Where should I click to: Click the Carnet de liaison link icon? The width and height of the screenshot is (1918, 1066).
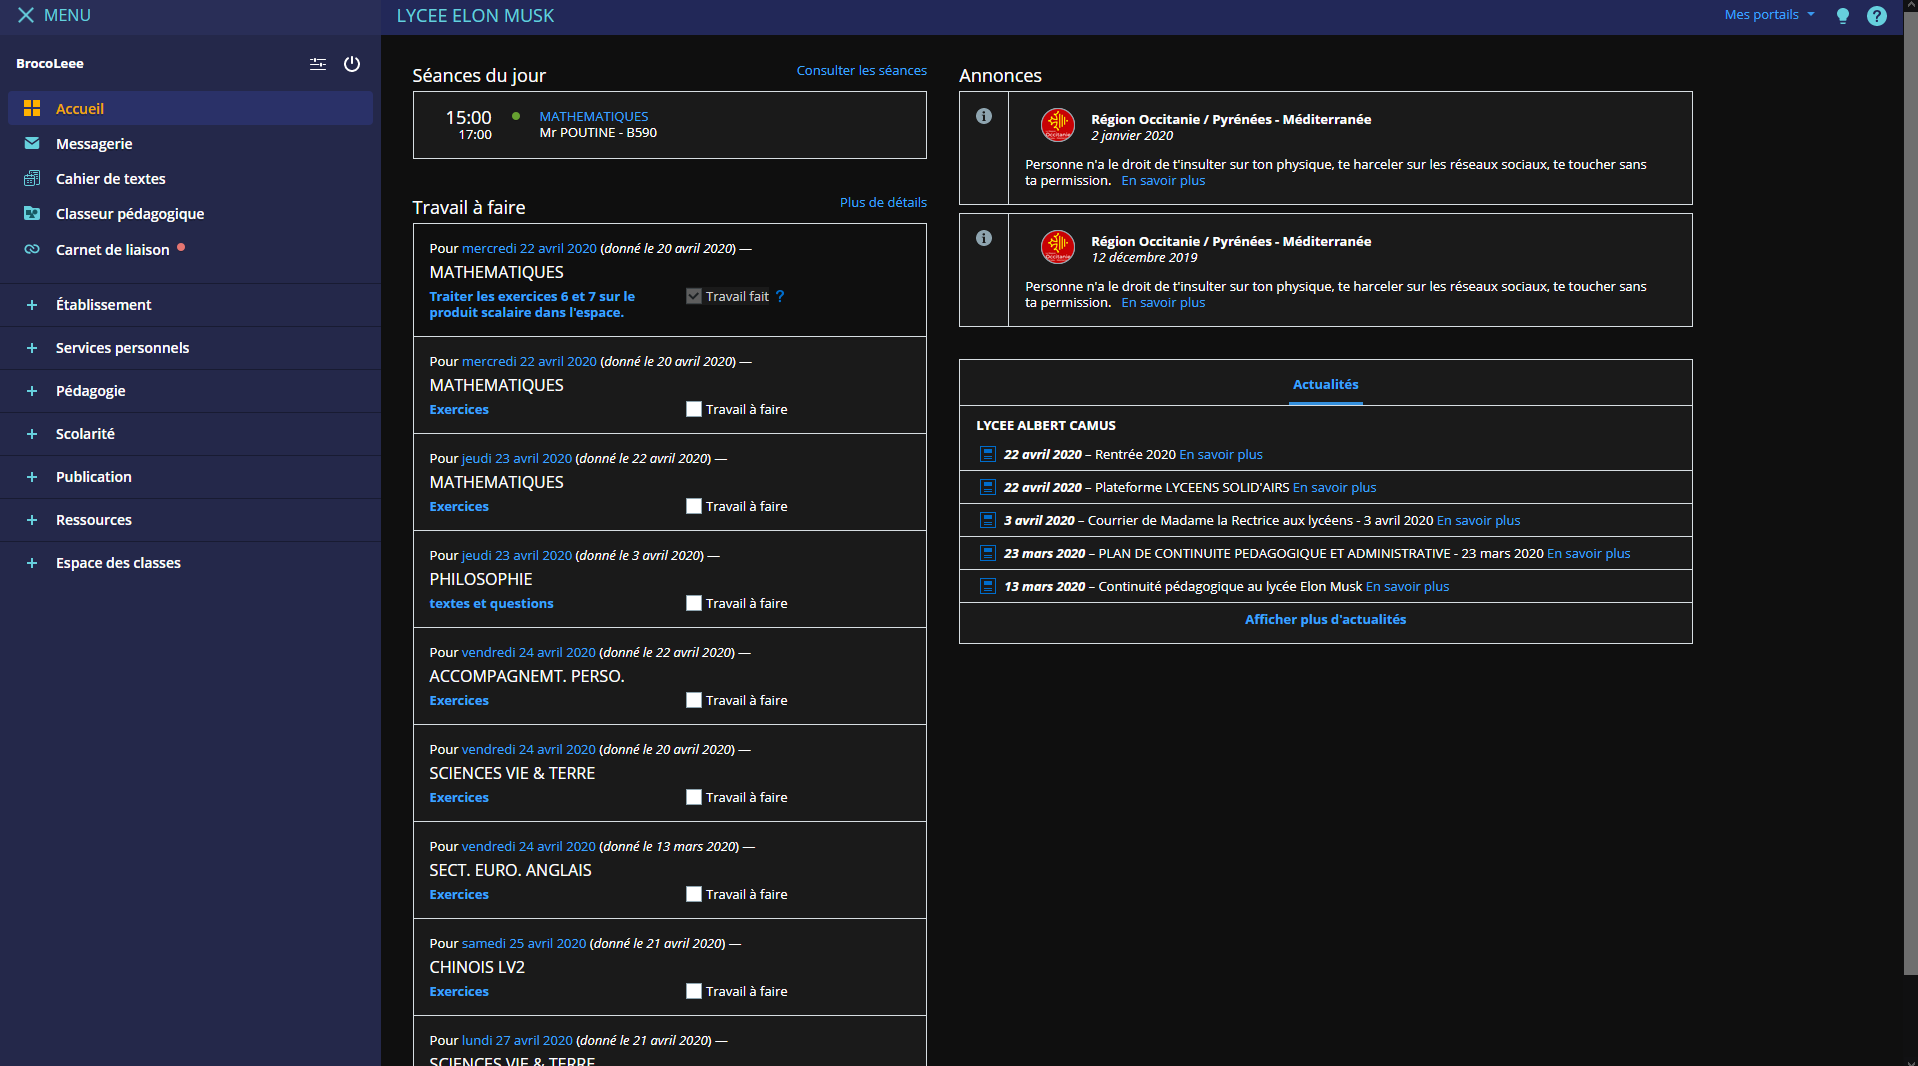(32, 249)
